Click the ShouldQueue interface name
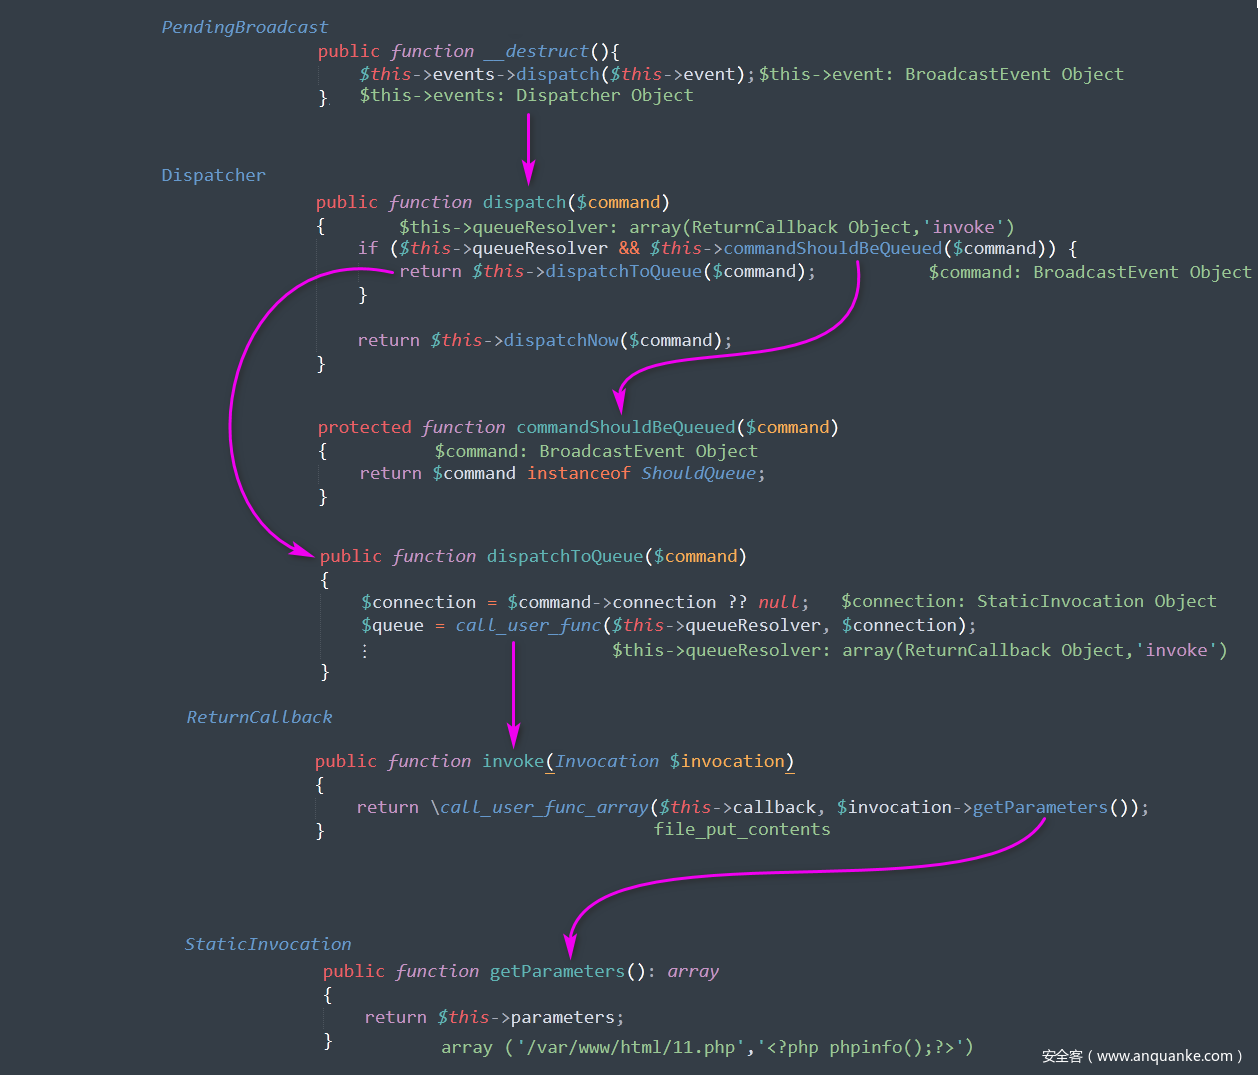The image size is (1258, 1075). click(x=698, y=473)
